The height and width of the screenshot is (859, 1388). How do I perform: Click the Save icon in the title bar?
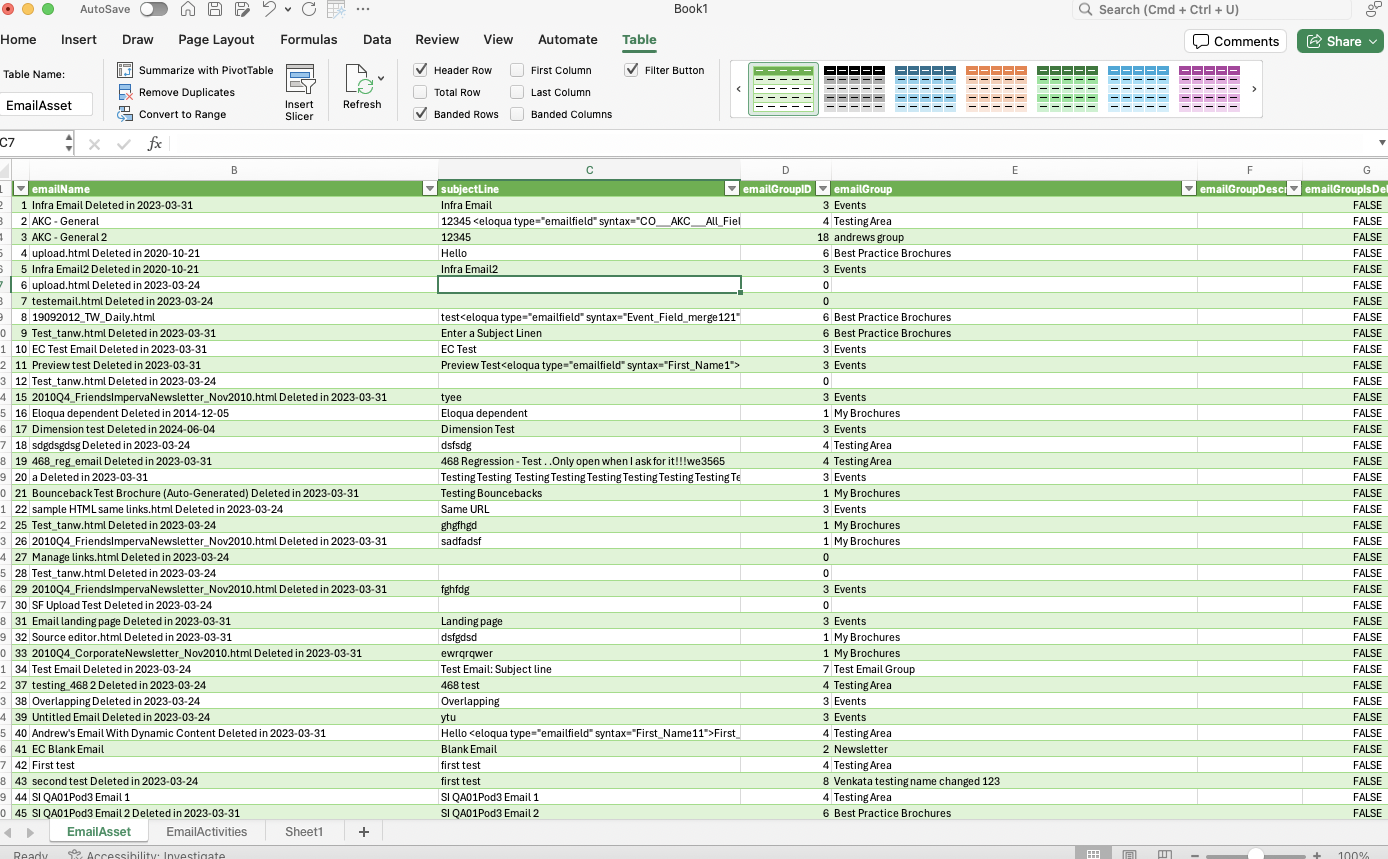click(x=215, y=10)
